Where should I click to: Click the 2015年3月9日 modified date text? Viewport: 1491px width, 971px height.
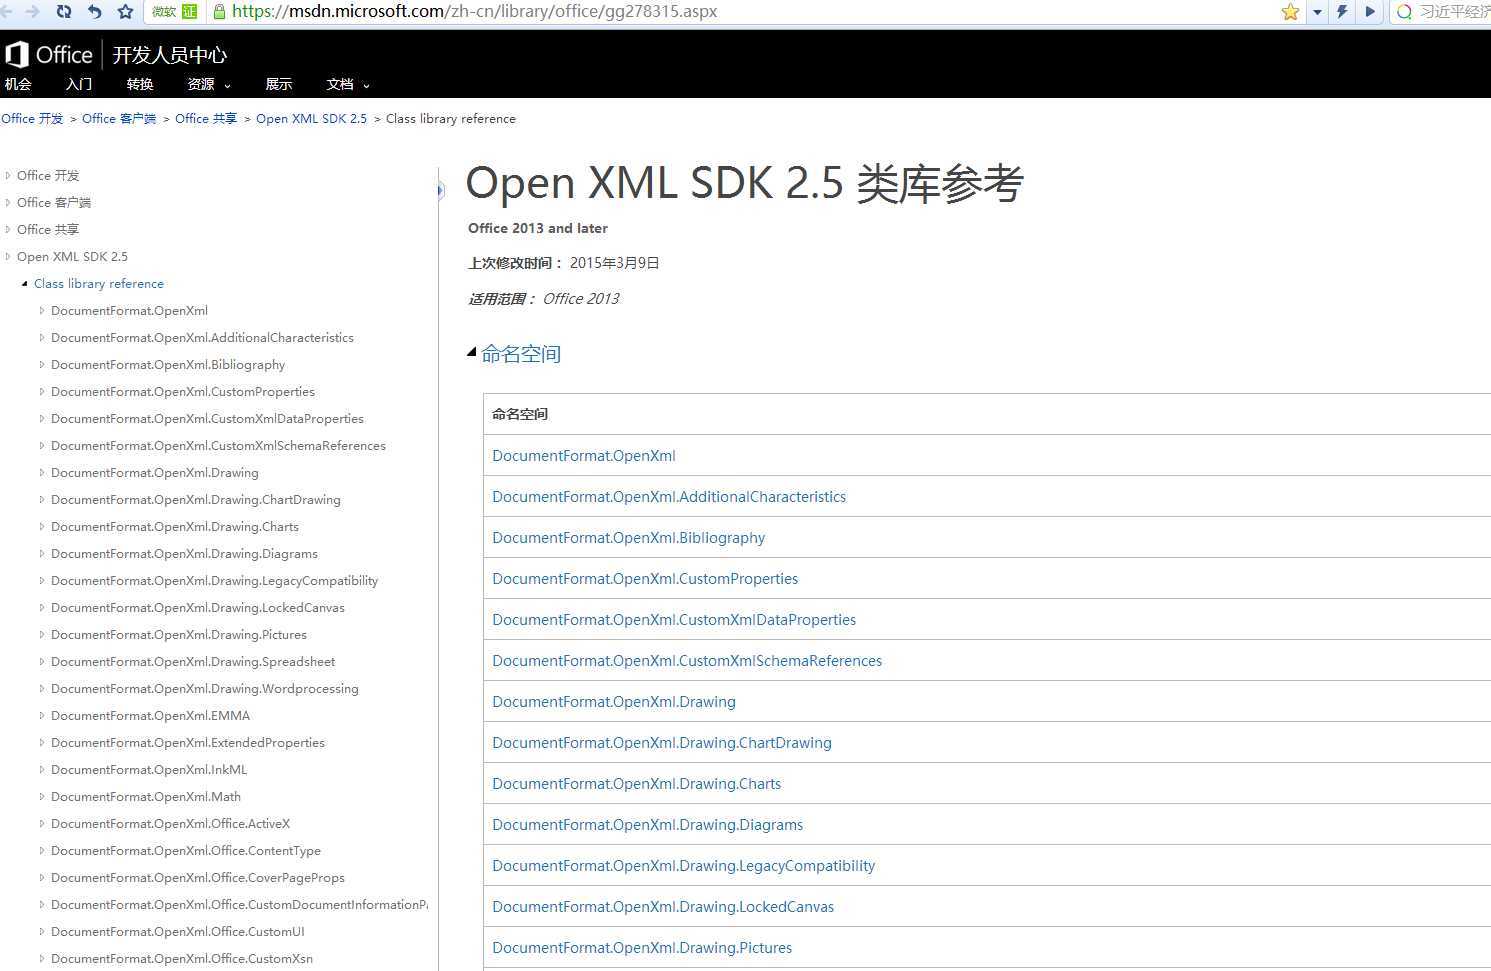click(615, 263)
